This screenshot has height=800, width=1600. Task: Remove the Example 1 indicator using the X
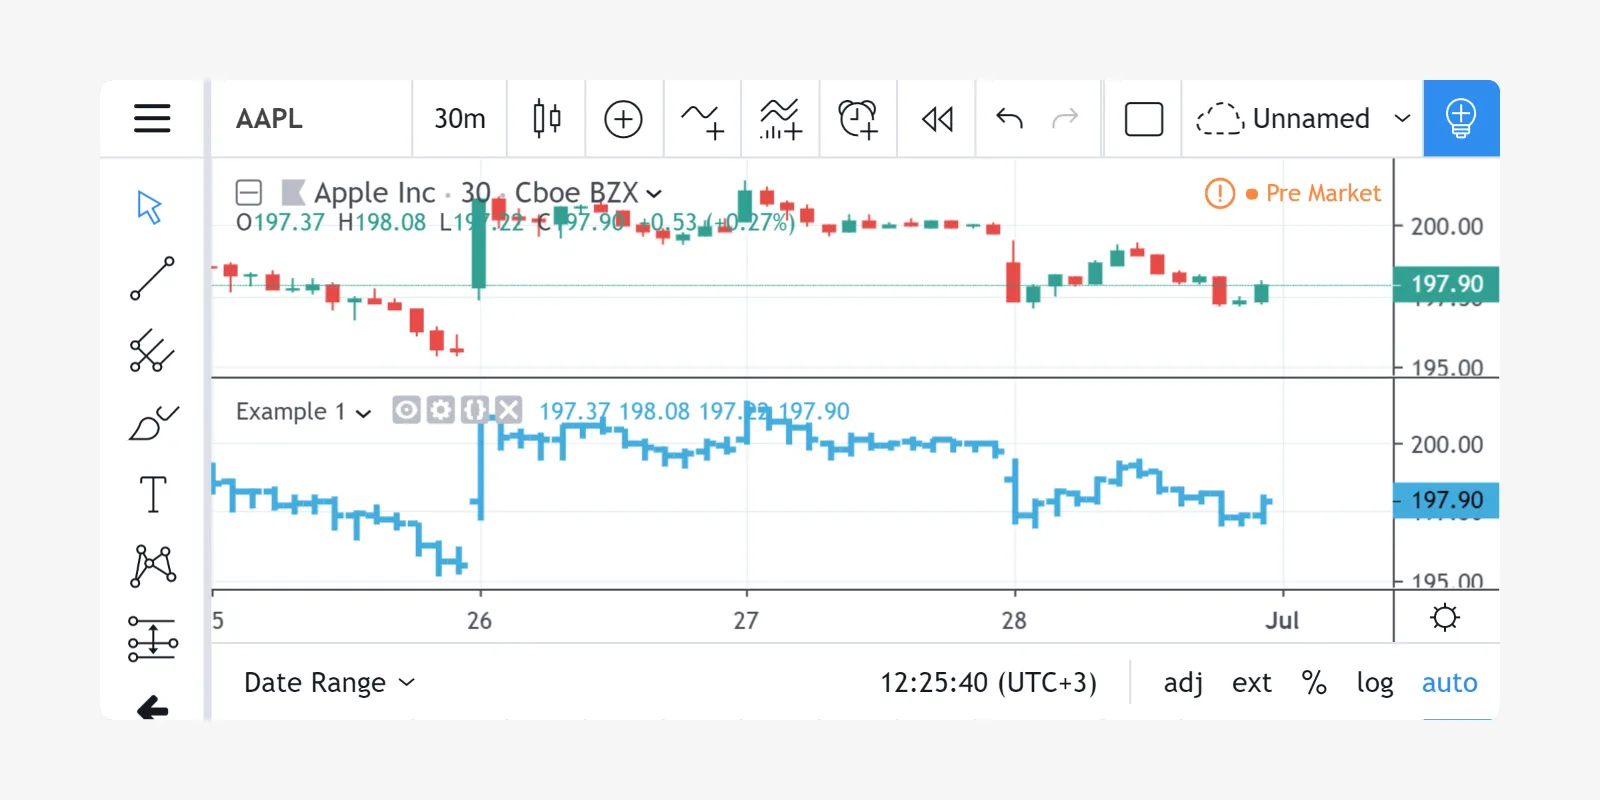(509, 409)
